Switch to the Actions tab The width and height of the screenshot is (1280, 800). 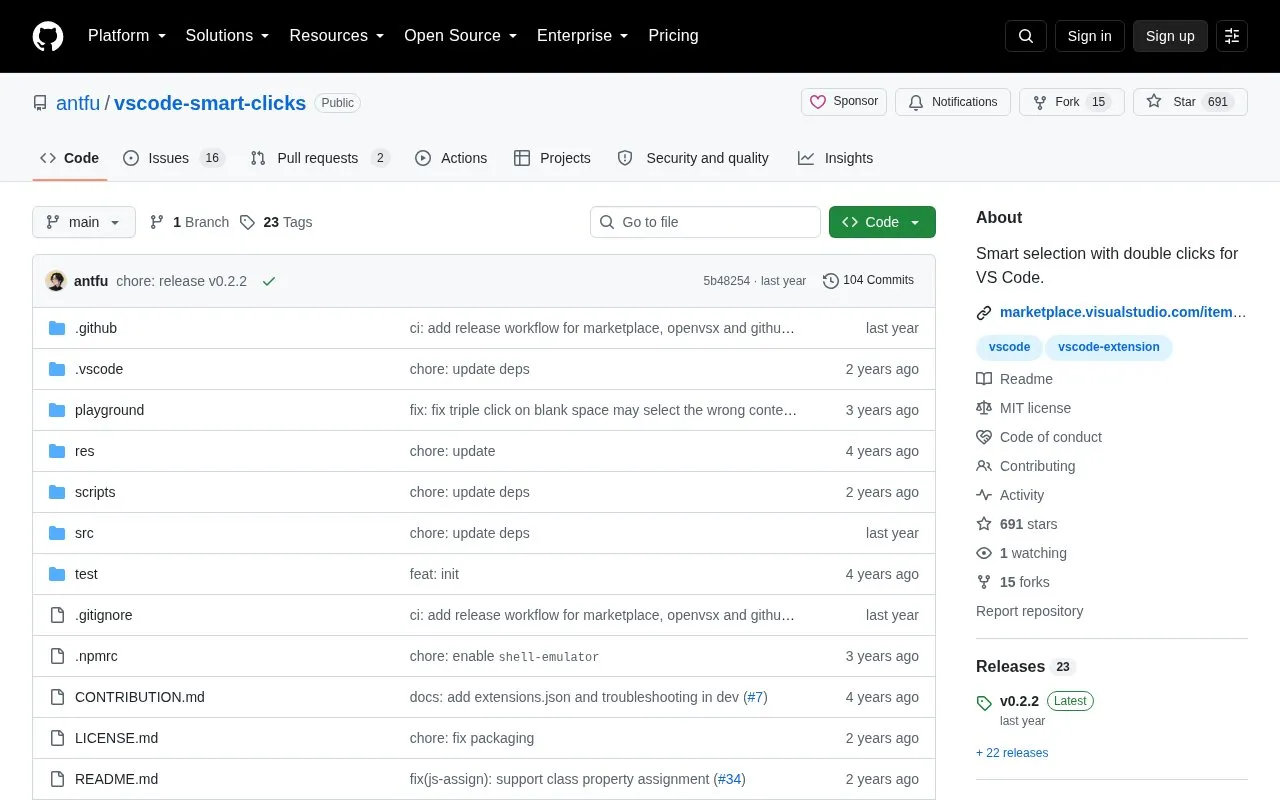click(451, 158)
